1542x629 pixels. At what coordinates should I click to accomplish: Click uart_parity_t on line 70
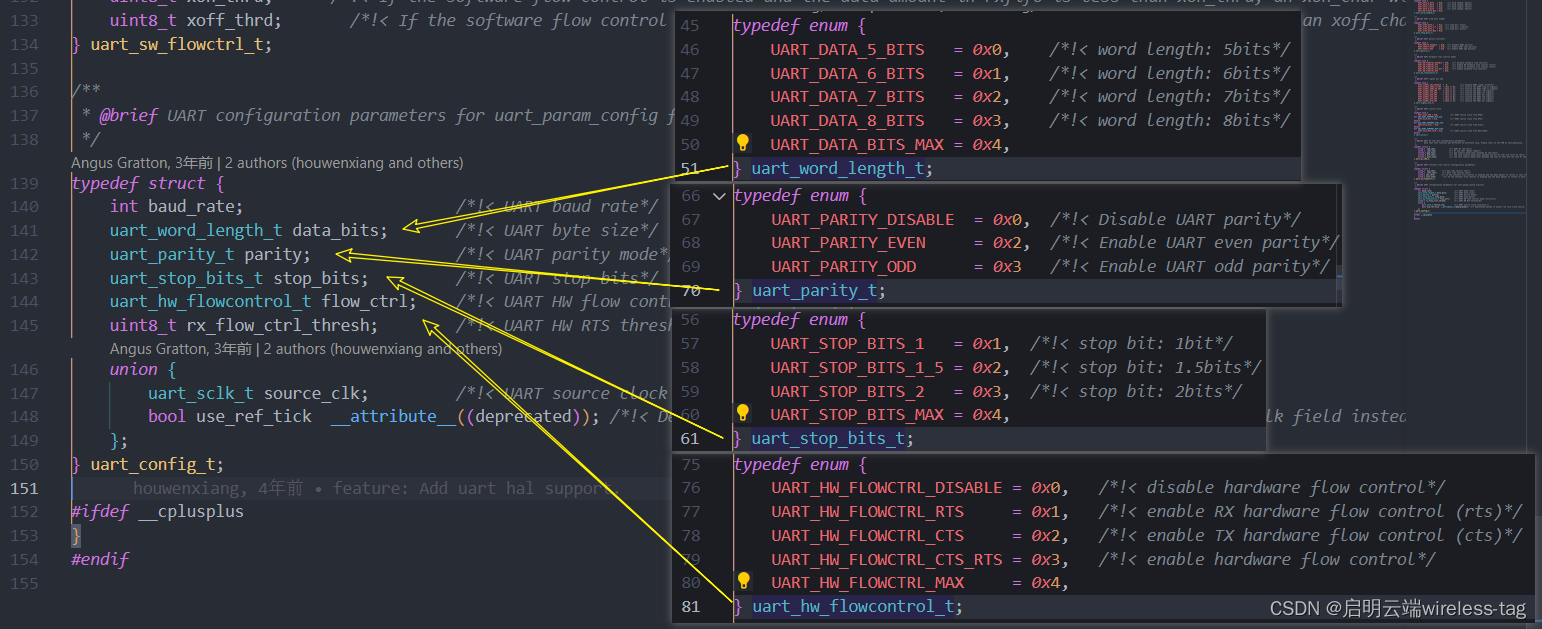814,290
